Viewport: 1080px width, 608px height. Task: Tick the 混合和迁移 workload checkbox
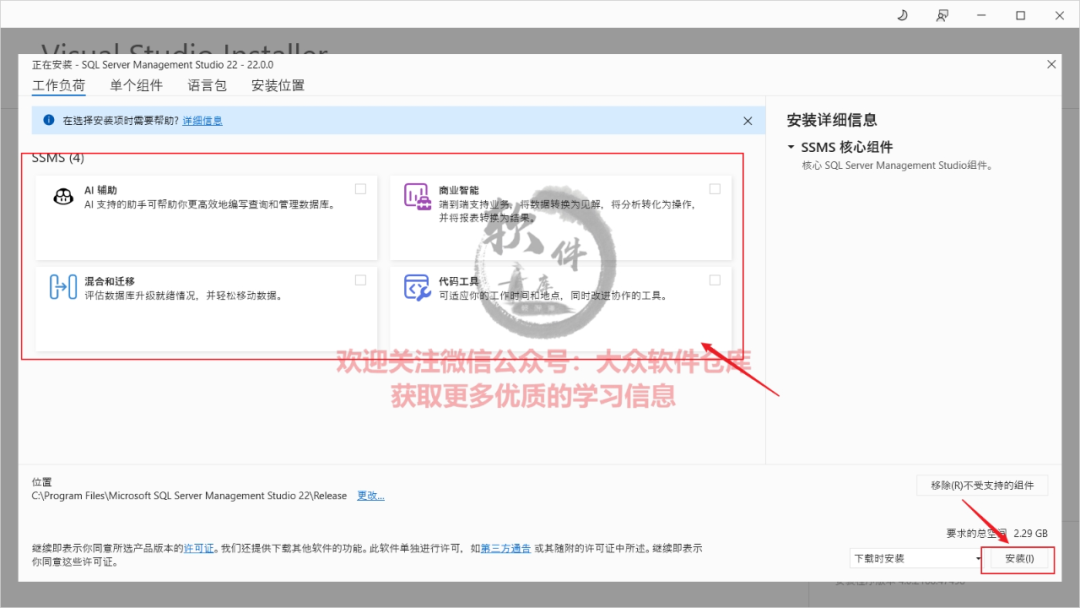pyautogui.click(x=360, y=280)
